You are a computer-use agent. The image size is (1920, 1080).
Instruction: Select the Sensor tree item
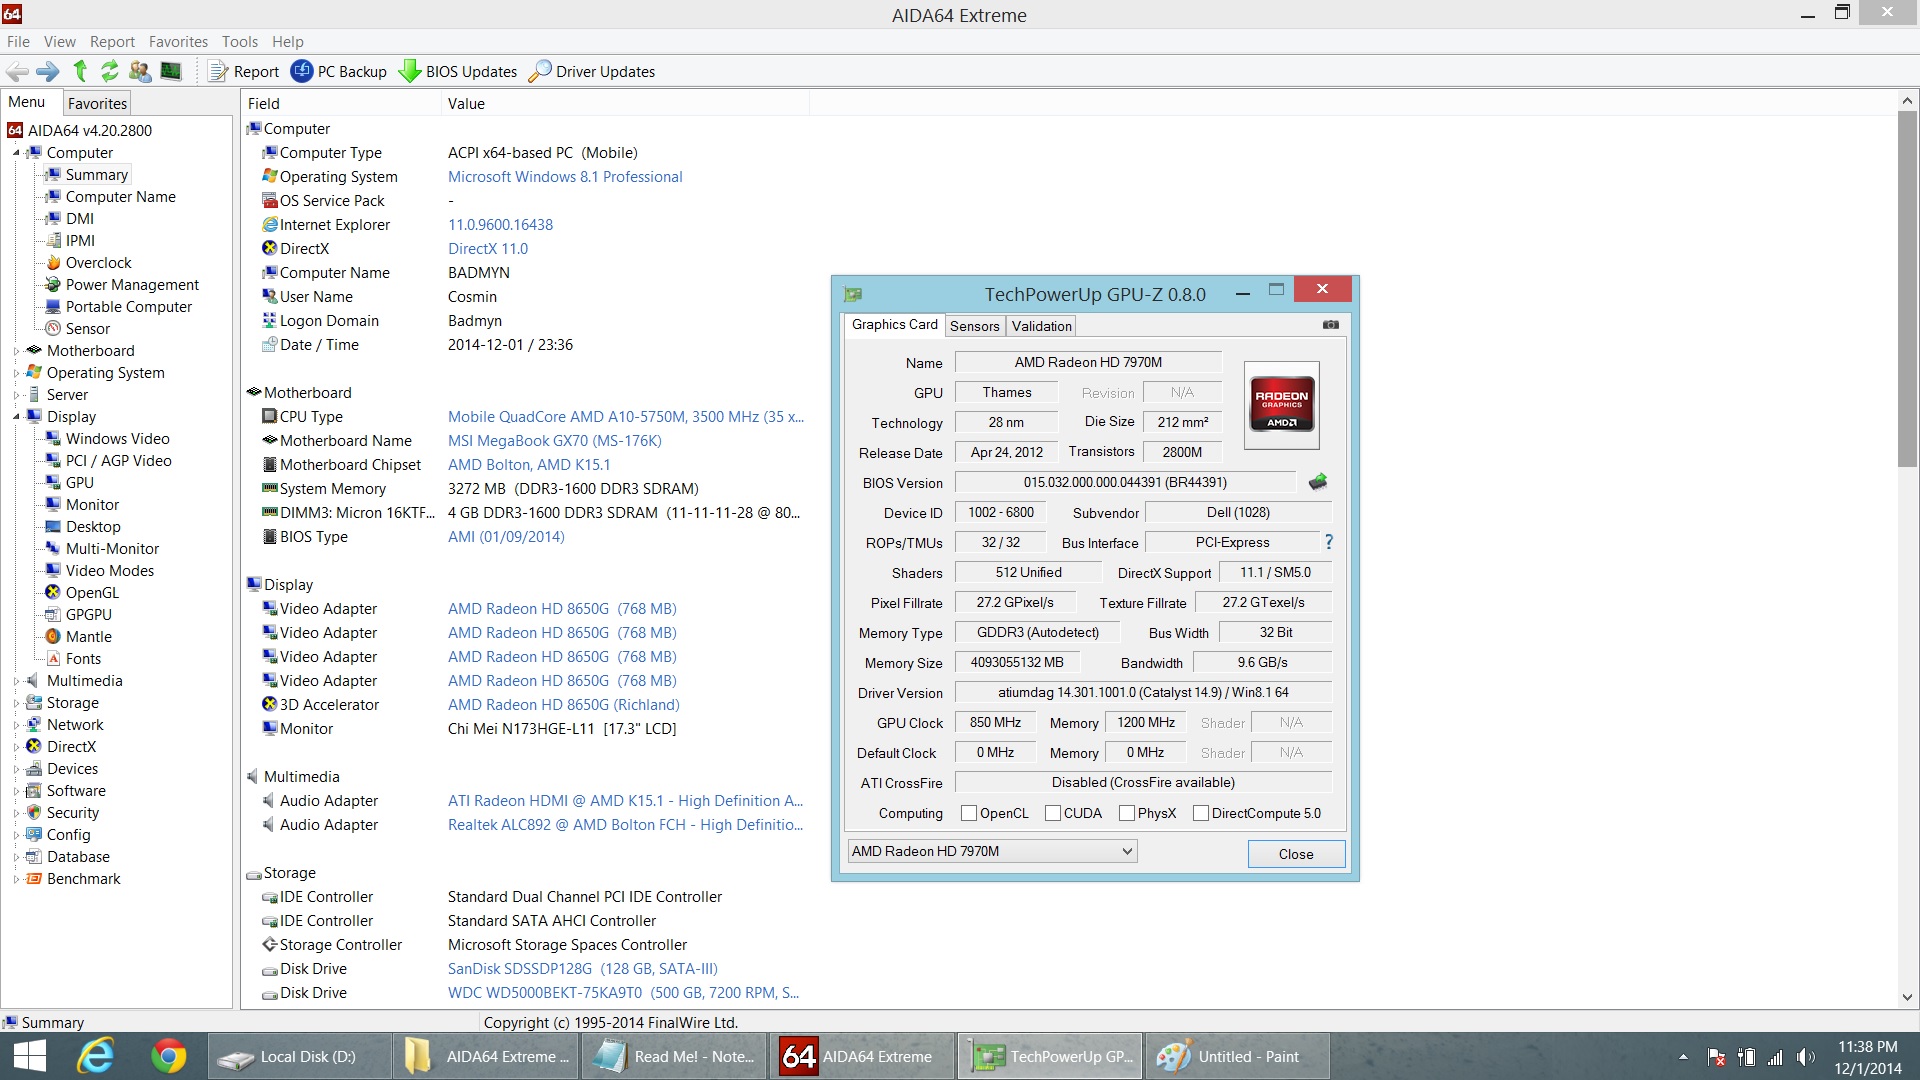(88, 329)
